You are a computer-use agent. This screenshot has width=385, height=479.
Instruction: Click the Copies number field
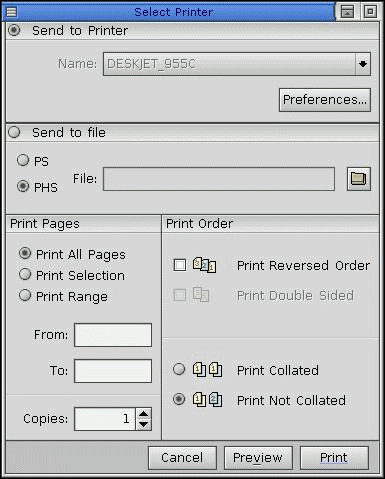pos(105,419)
